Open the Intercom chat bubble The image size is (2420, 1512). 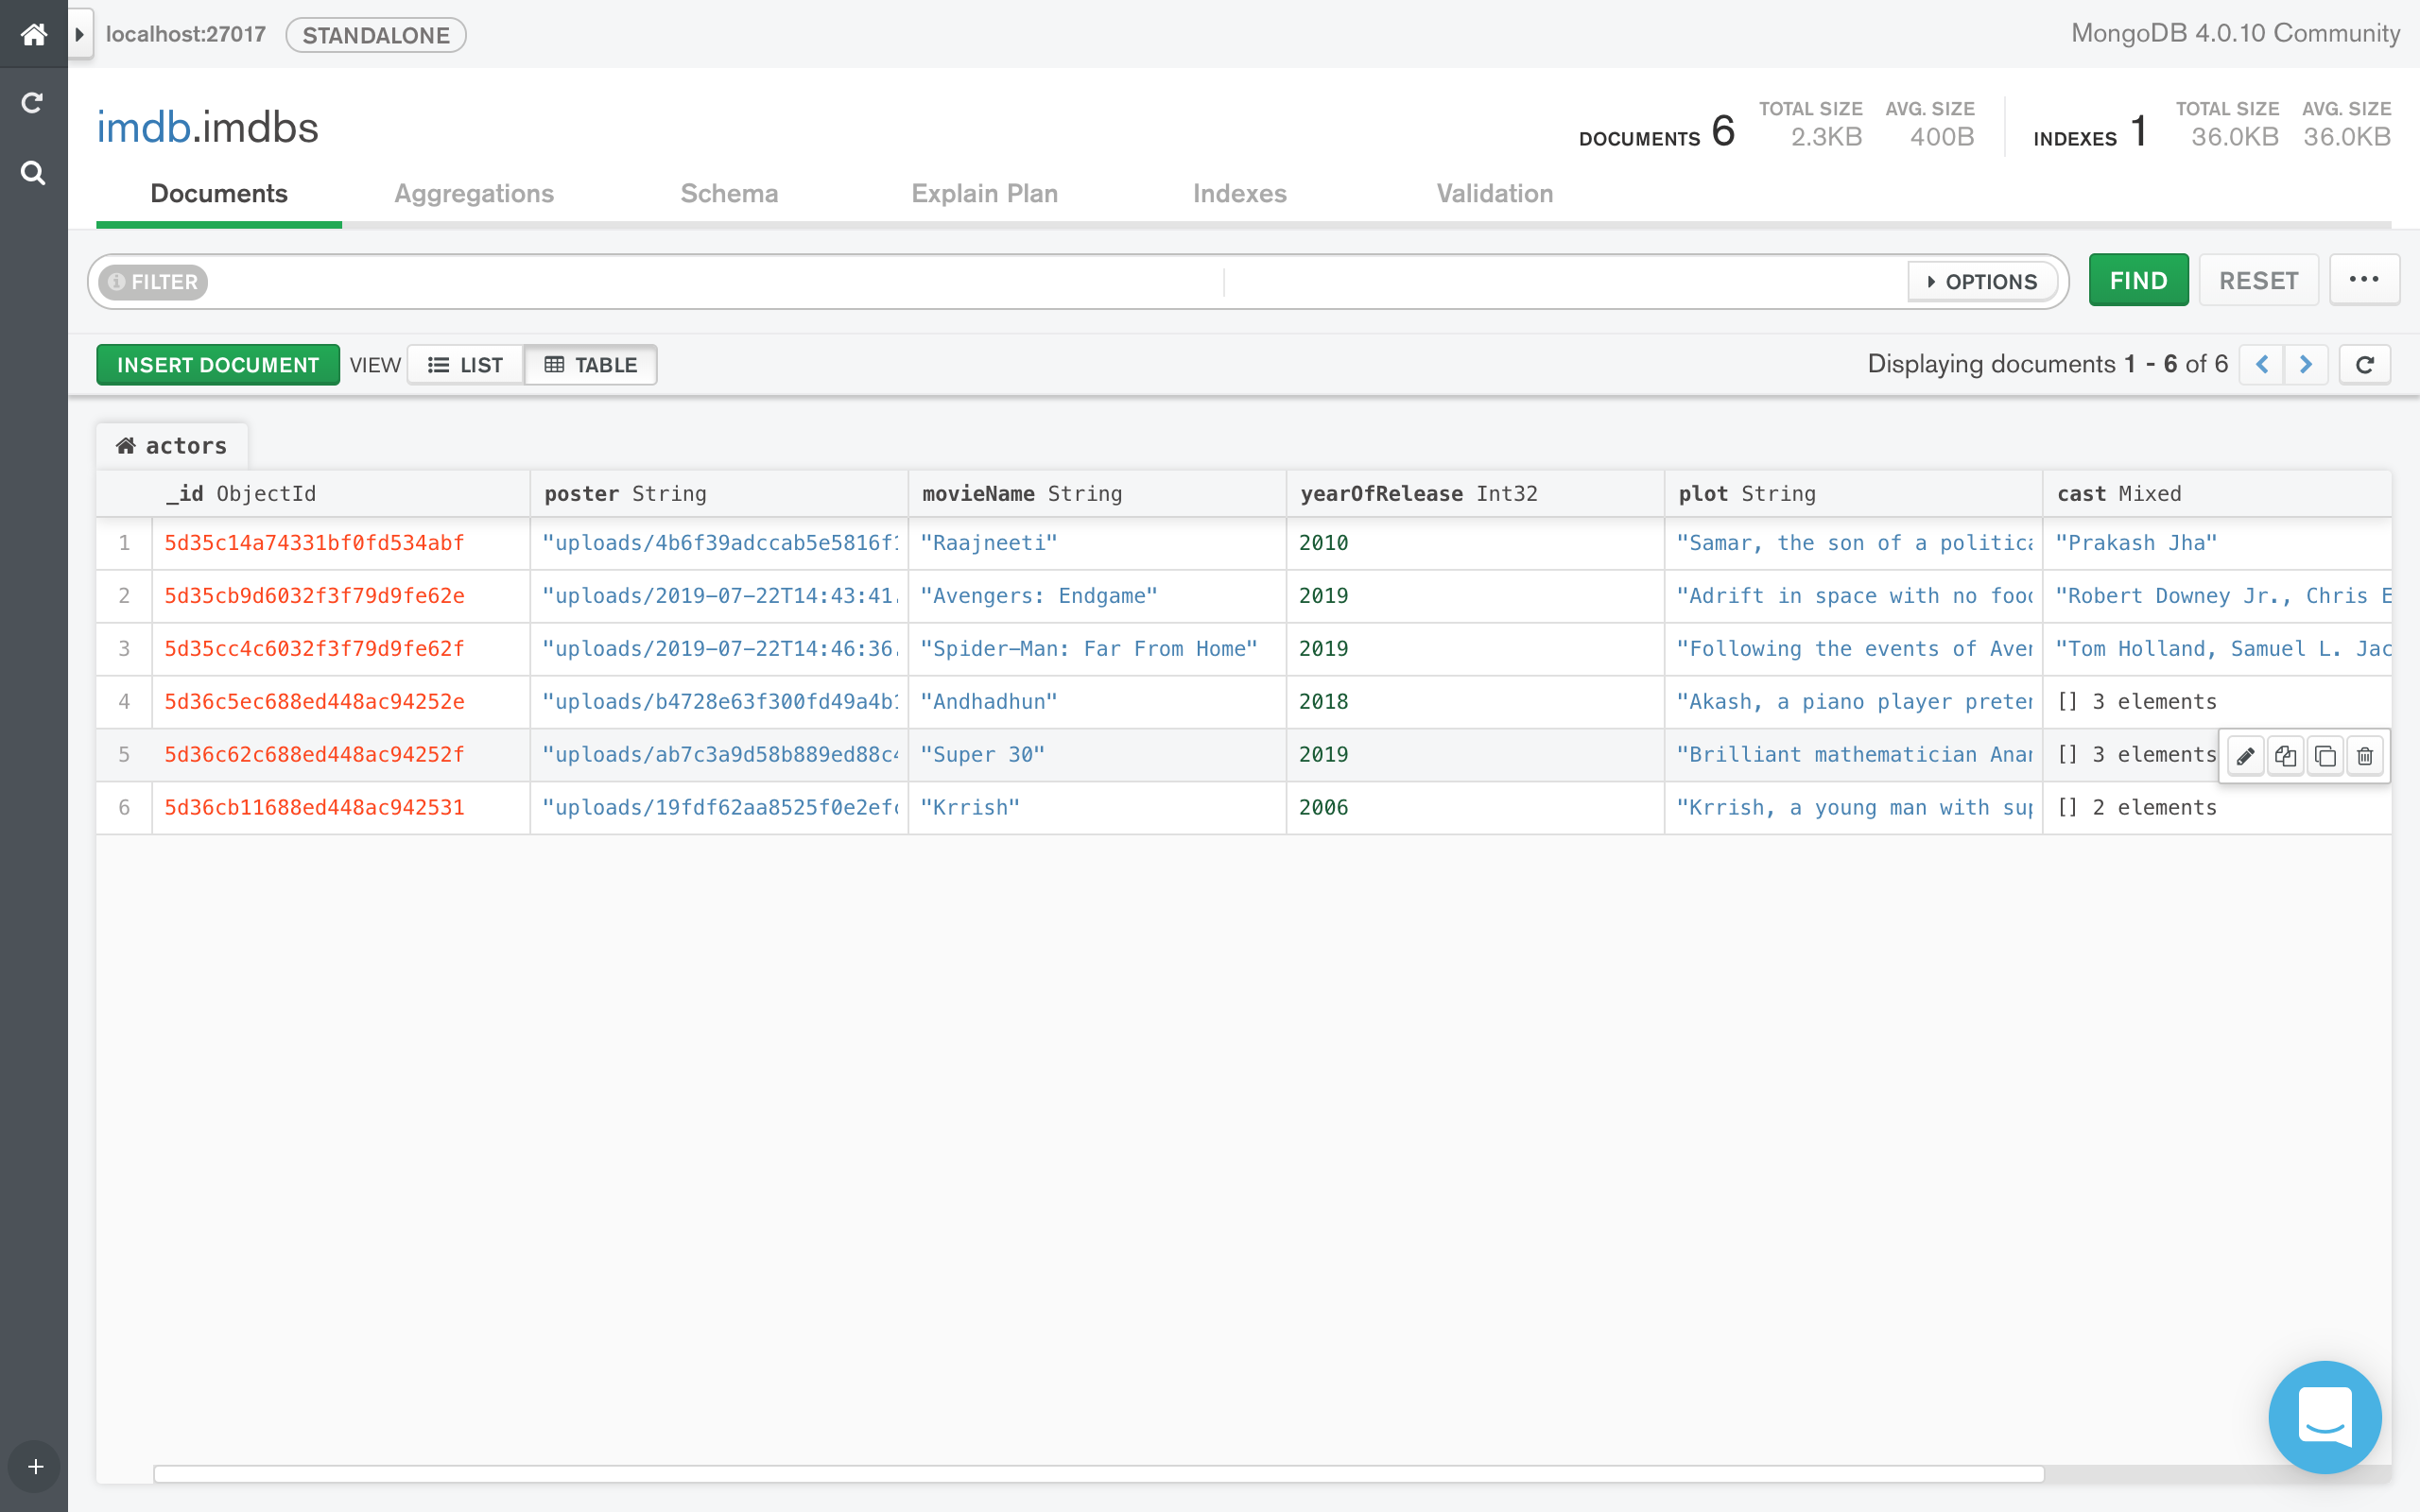pos(2325,1417)
